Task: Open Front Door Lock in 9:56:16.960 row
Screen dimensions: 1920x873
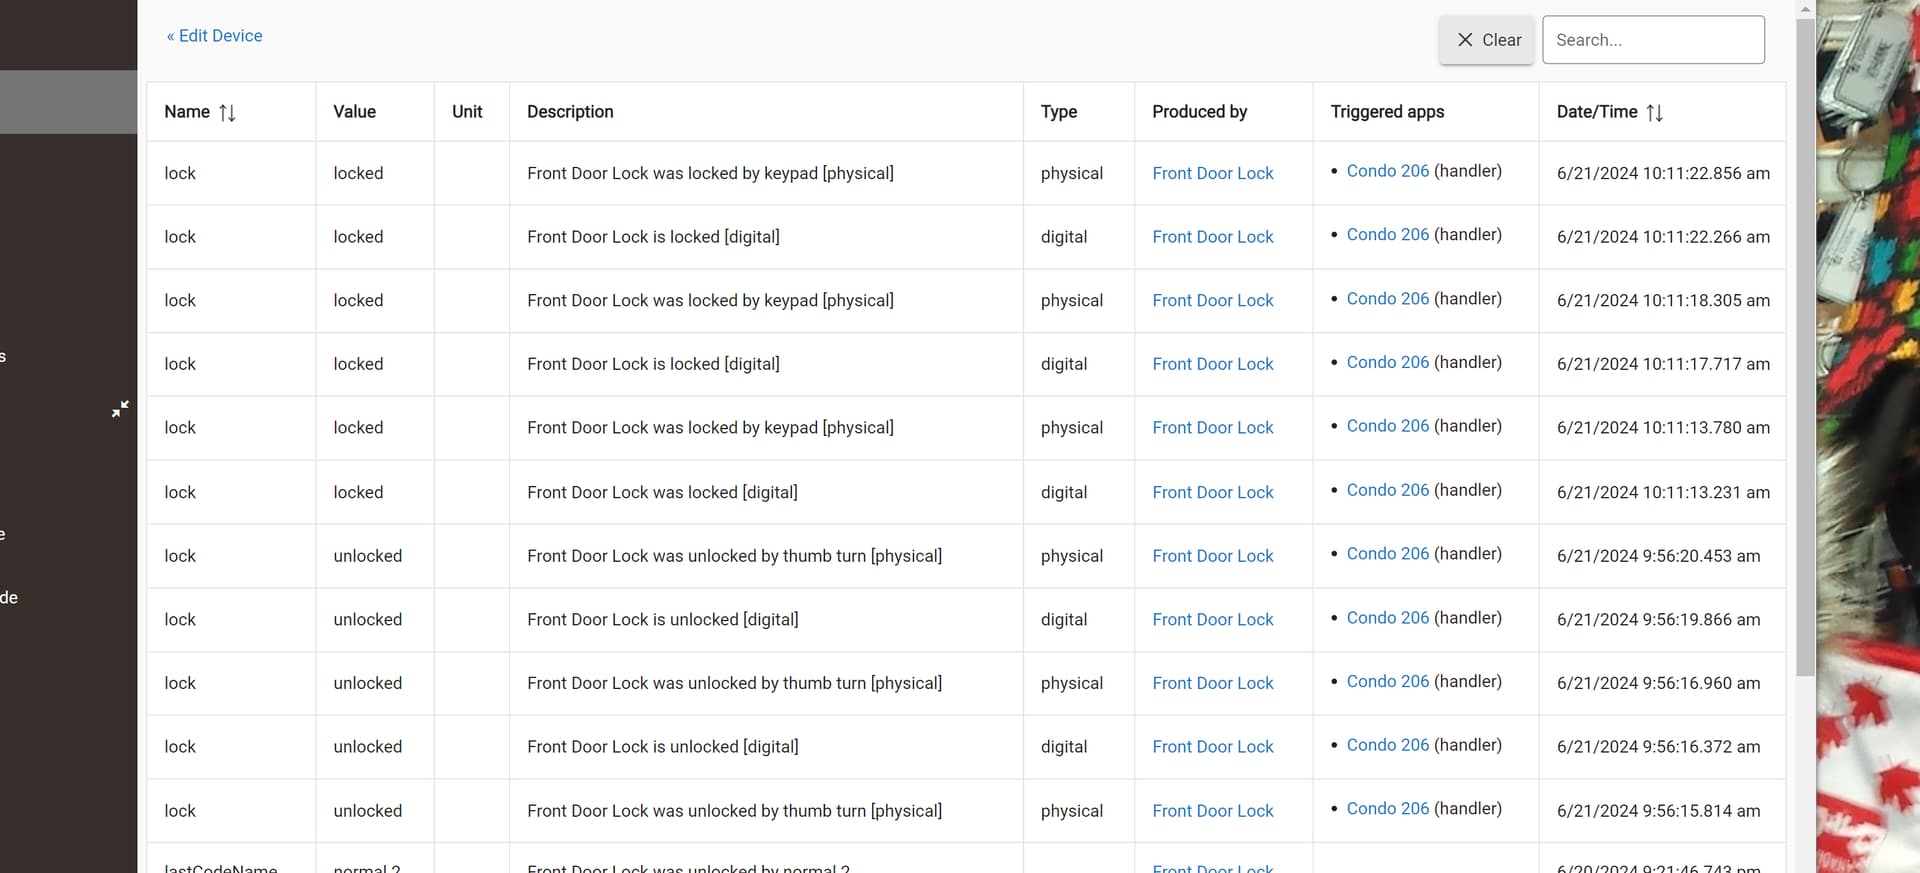Action: [1212, 683]
